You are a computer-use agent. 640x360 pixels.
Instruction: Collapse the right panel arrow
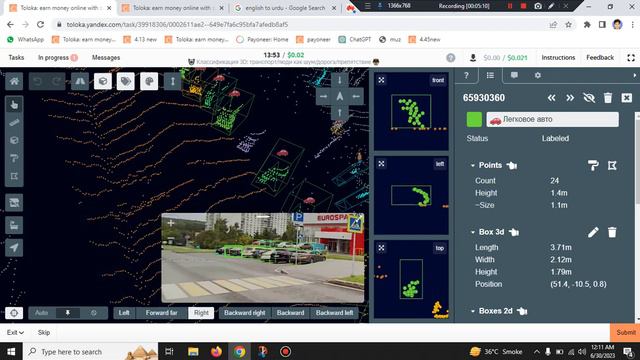click(x=635, y=76)
